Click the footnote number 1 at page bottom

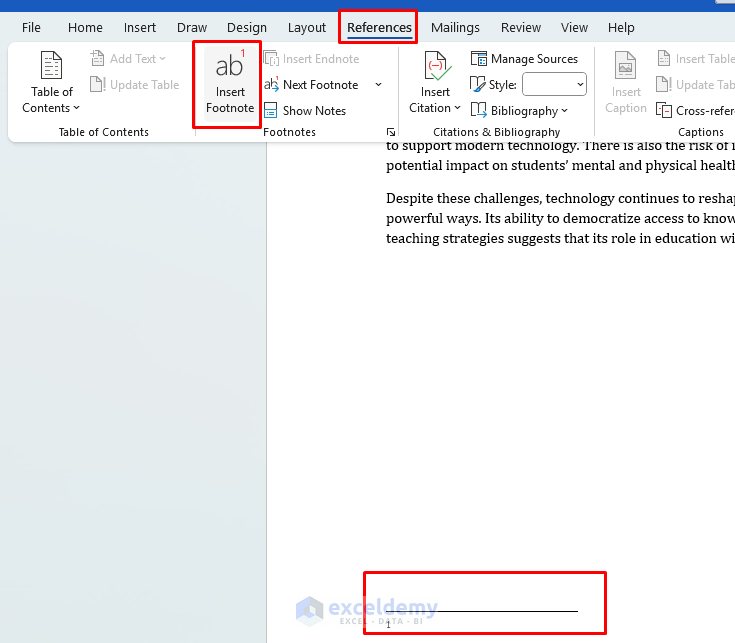pos(388,625)
